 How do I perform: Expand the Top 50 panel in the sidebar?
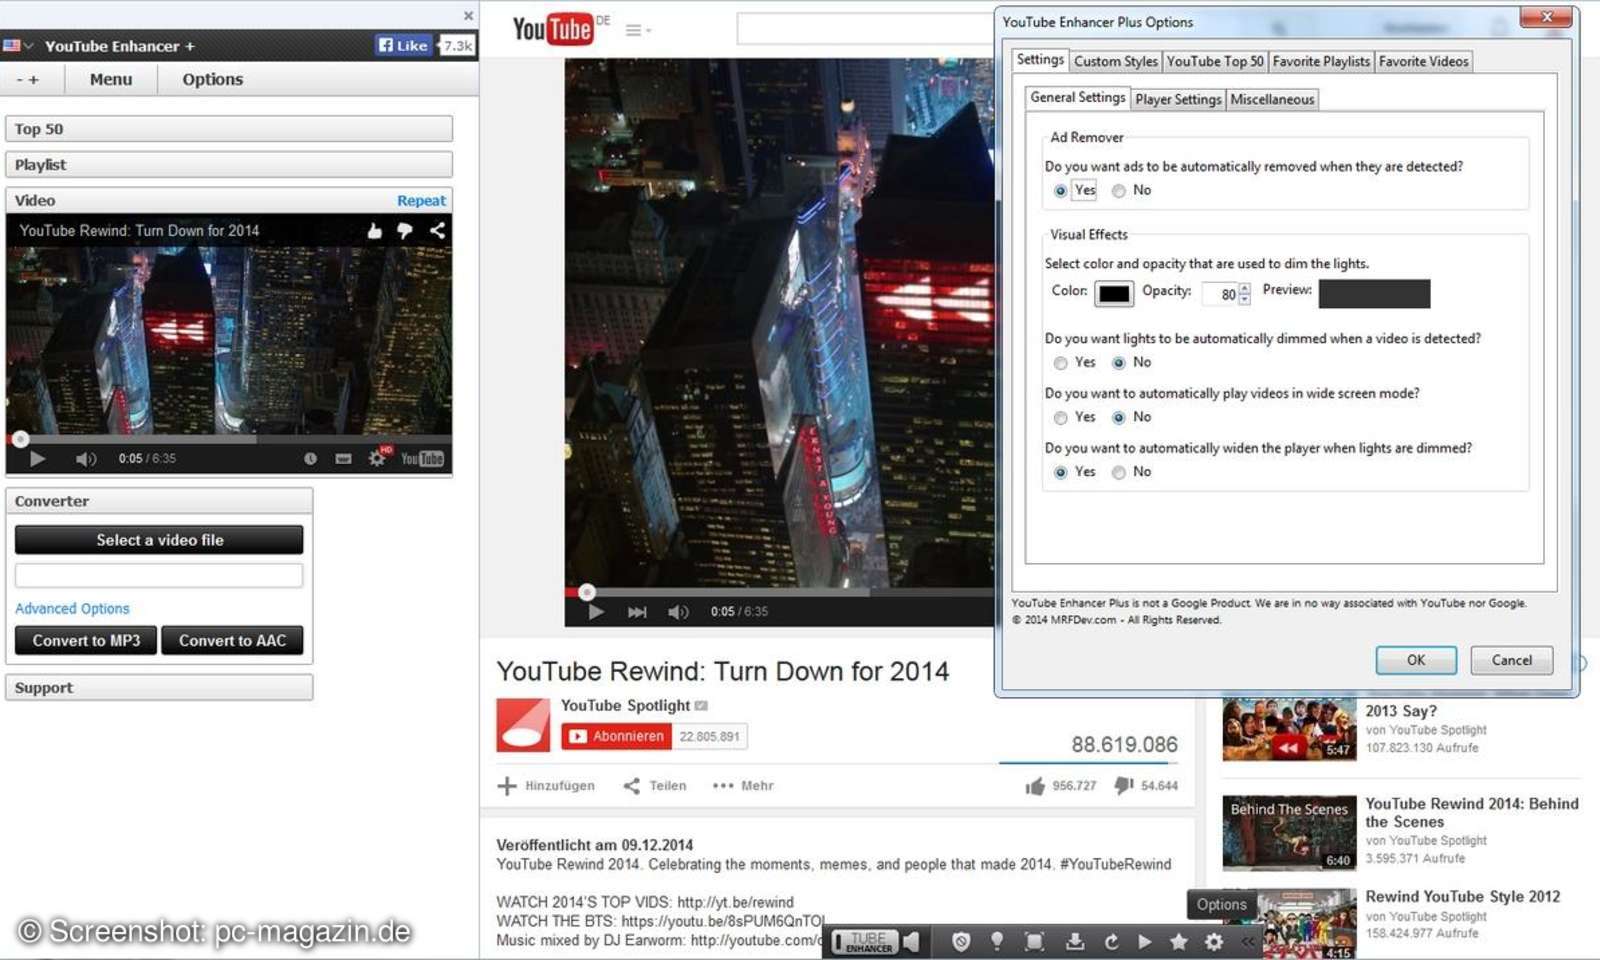point(230,128)
